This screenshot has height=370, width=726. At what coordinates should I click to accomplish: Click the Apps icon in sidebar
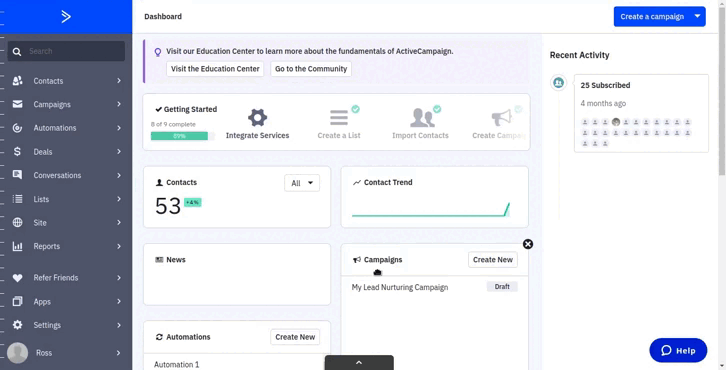pyautogui.click(x=17, y=301)
